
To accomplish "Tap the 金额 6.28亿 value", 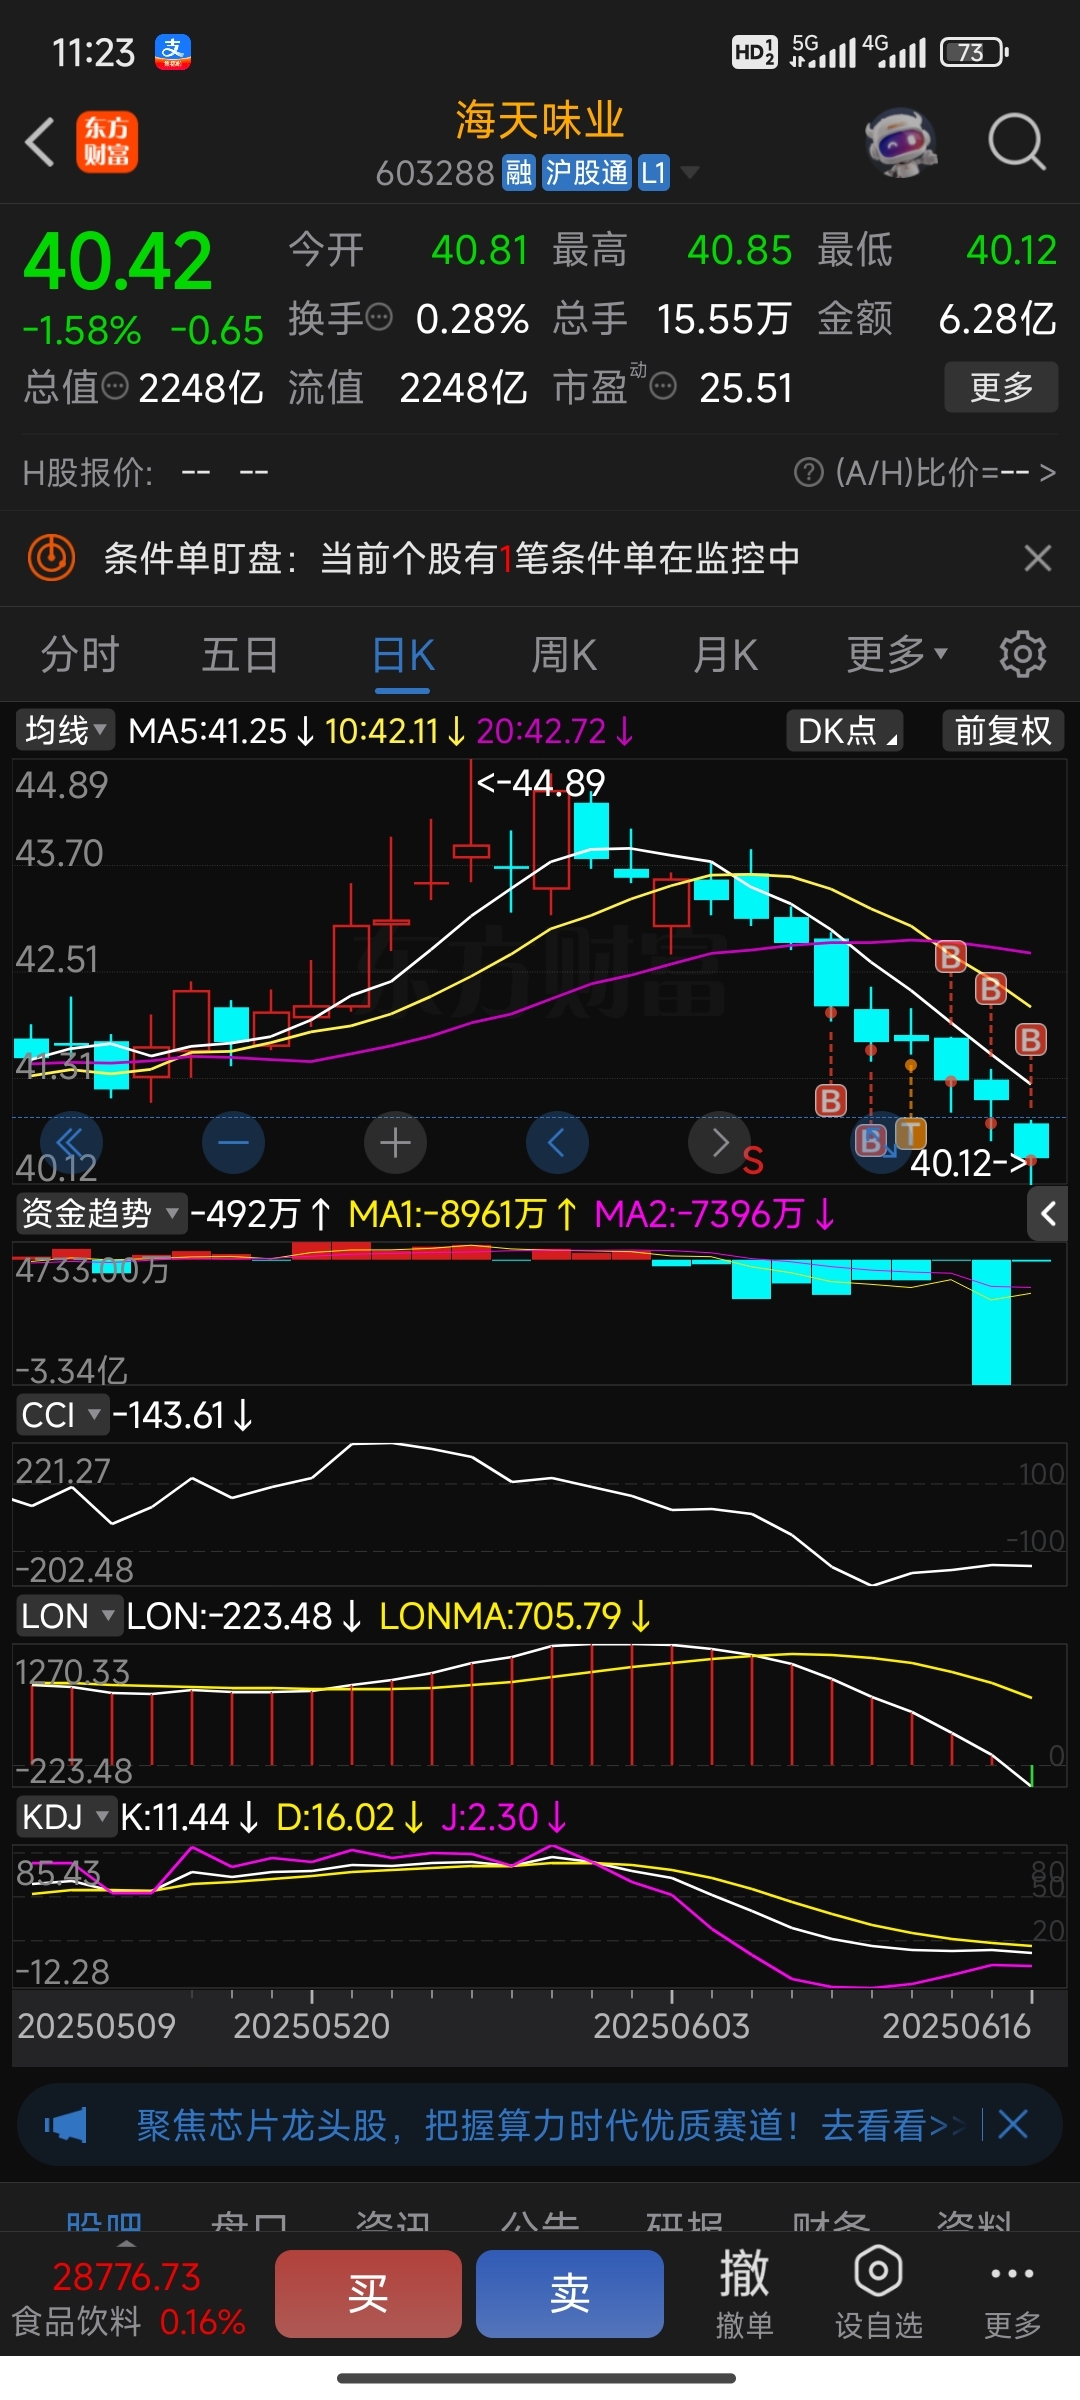I will point(997,319).
